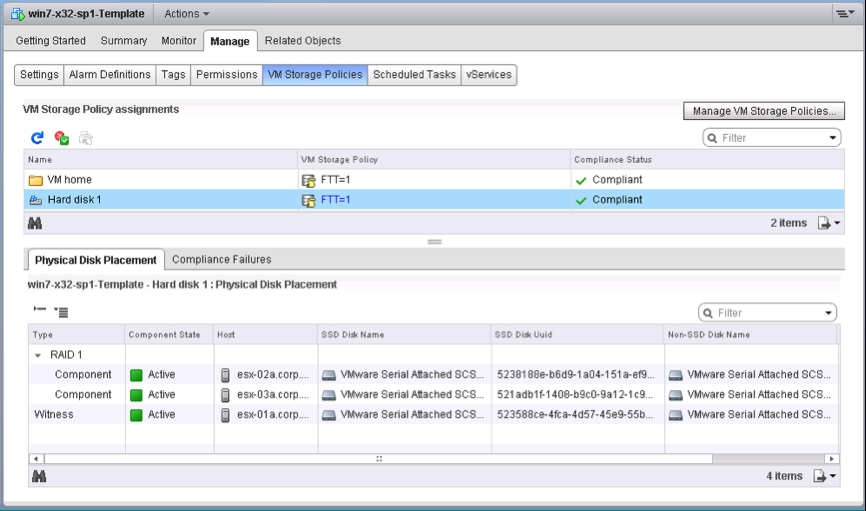Click the check compliance icon with red and green marks

tap(62, 138)
